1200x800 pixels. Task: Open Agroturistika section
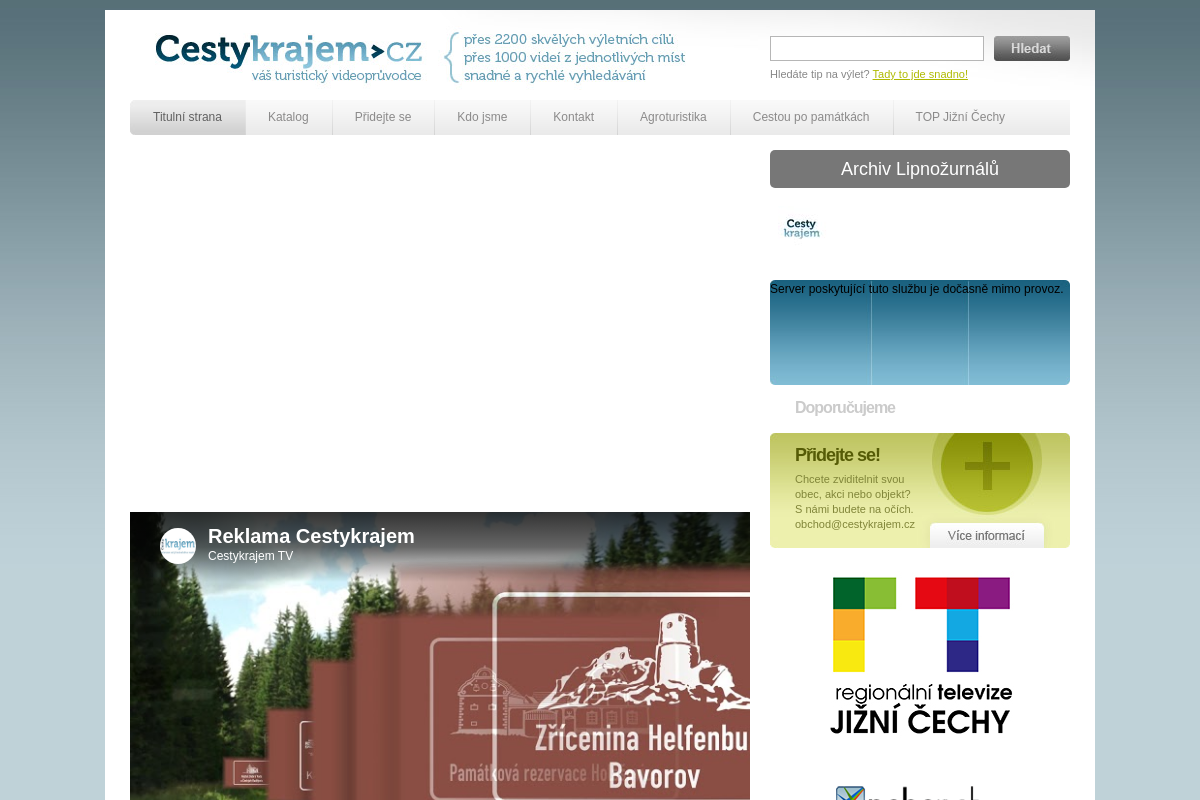point(673,117)
